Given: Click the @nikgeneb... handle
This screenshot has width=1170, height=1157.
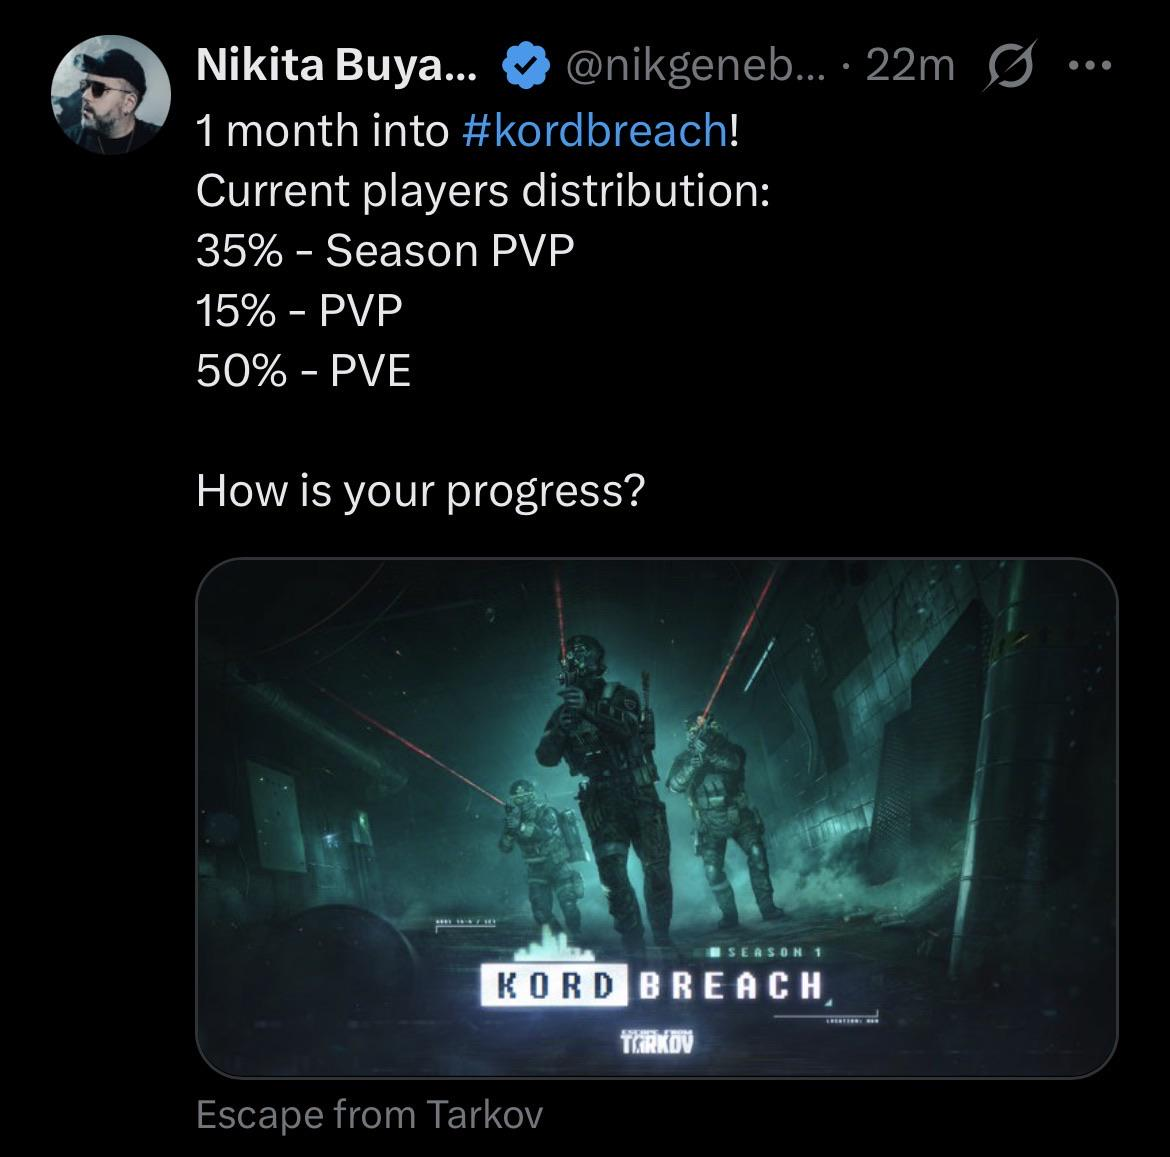Looking at the screenshot, I should tap(695, 66).
